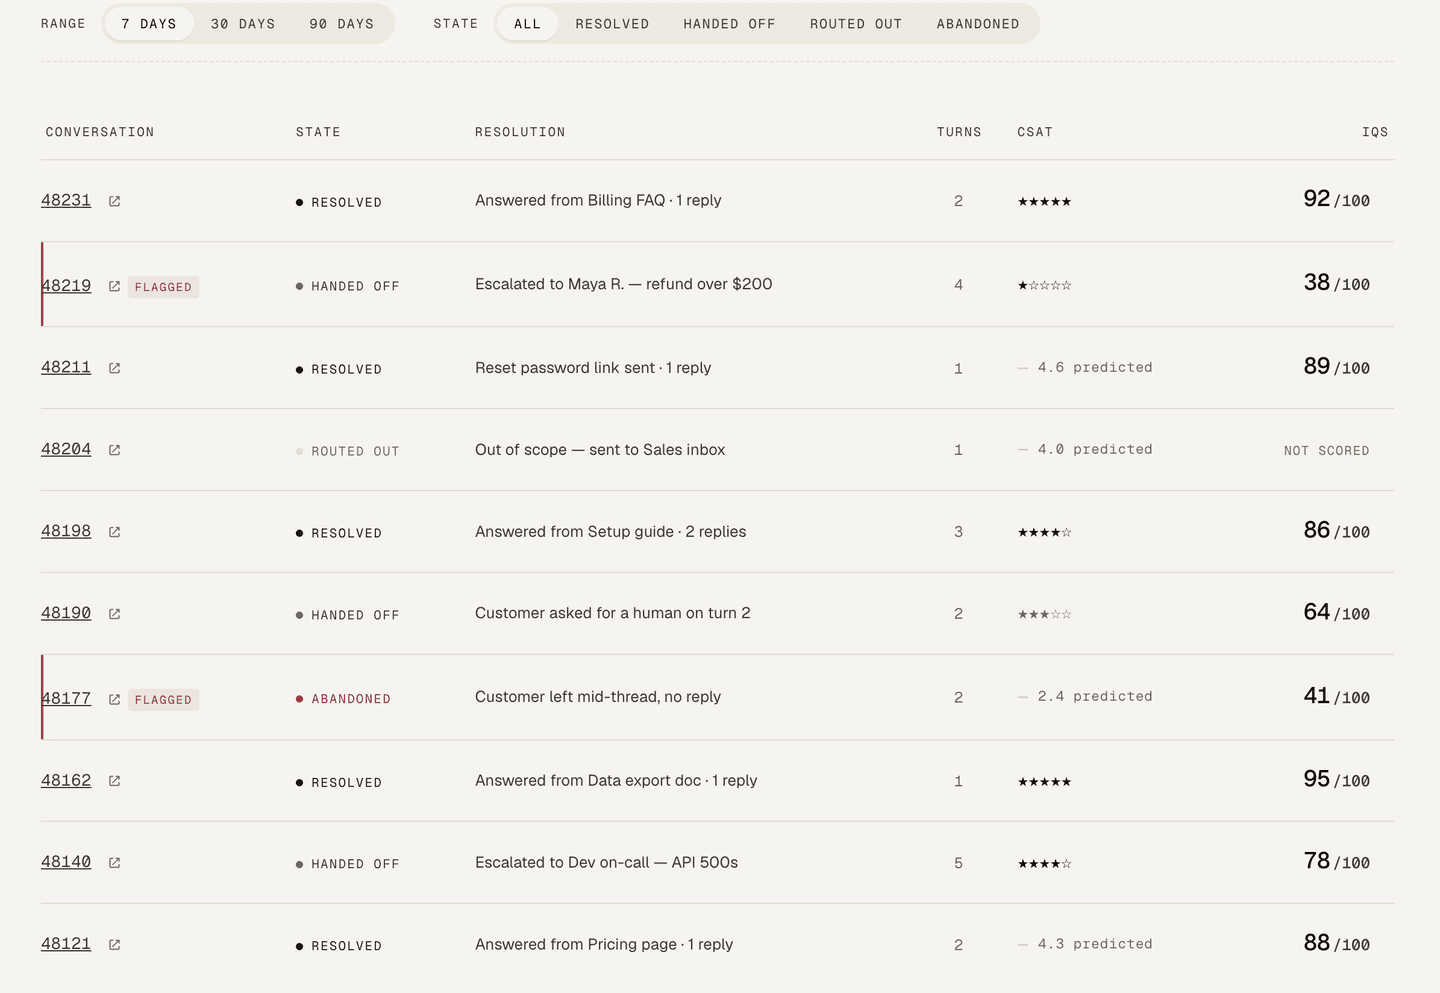Open conversation 48177 external link icon

tap(114, 699)
